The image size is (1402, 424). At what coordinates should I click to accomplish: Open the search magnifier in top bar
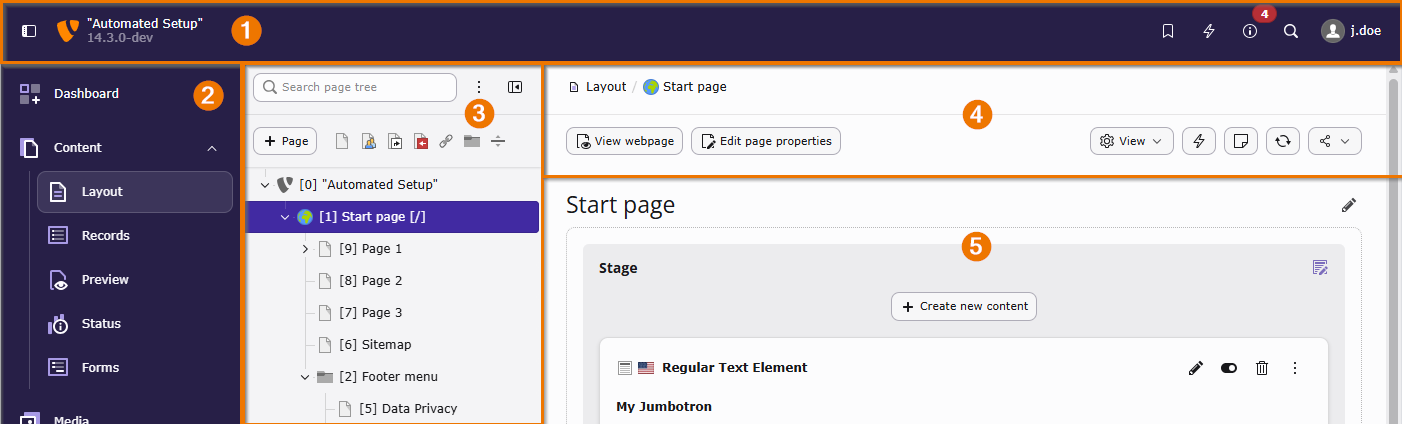1291,31
